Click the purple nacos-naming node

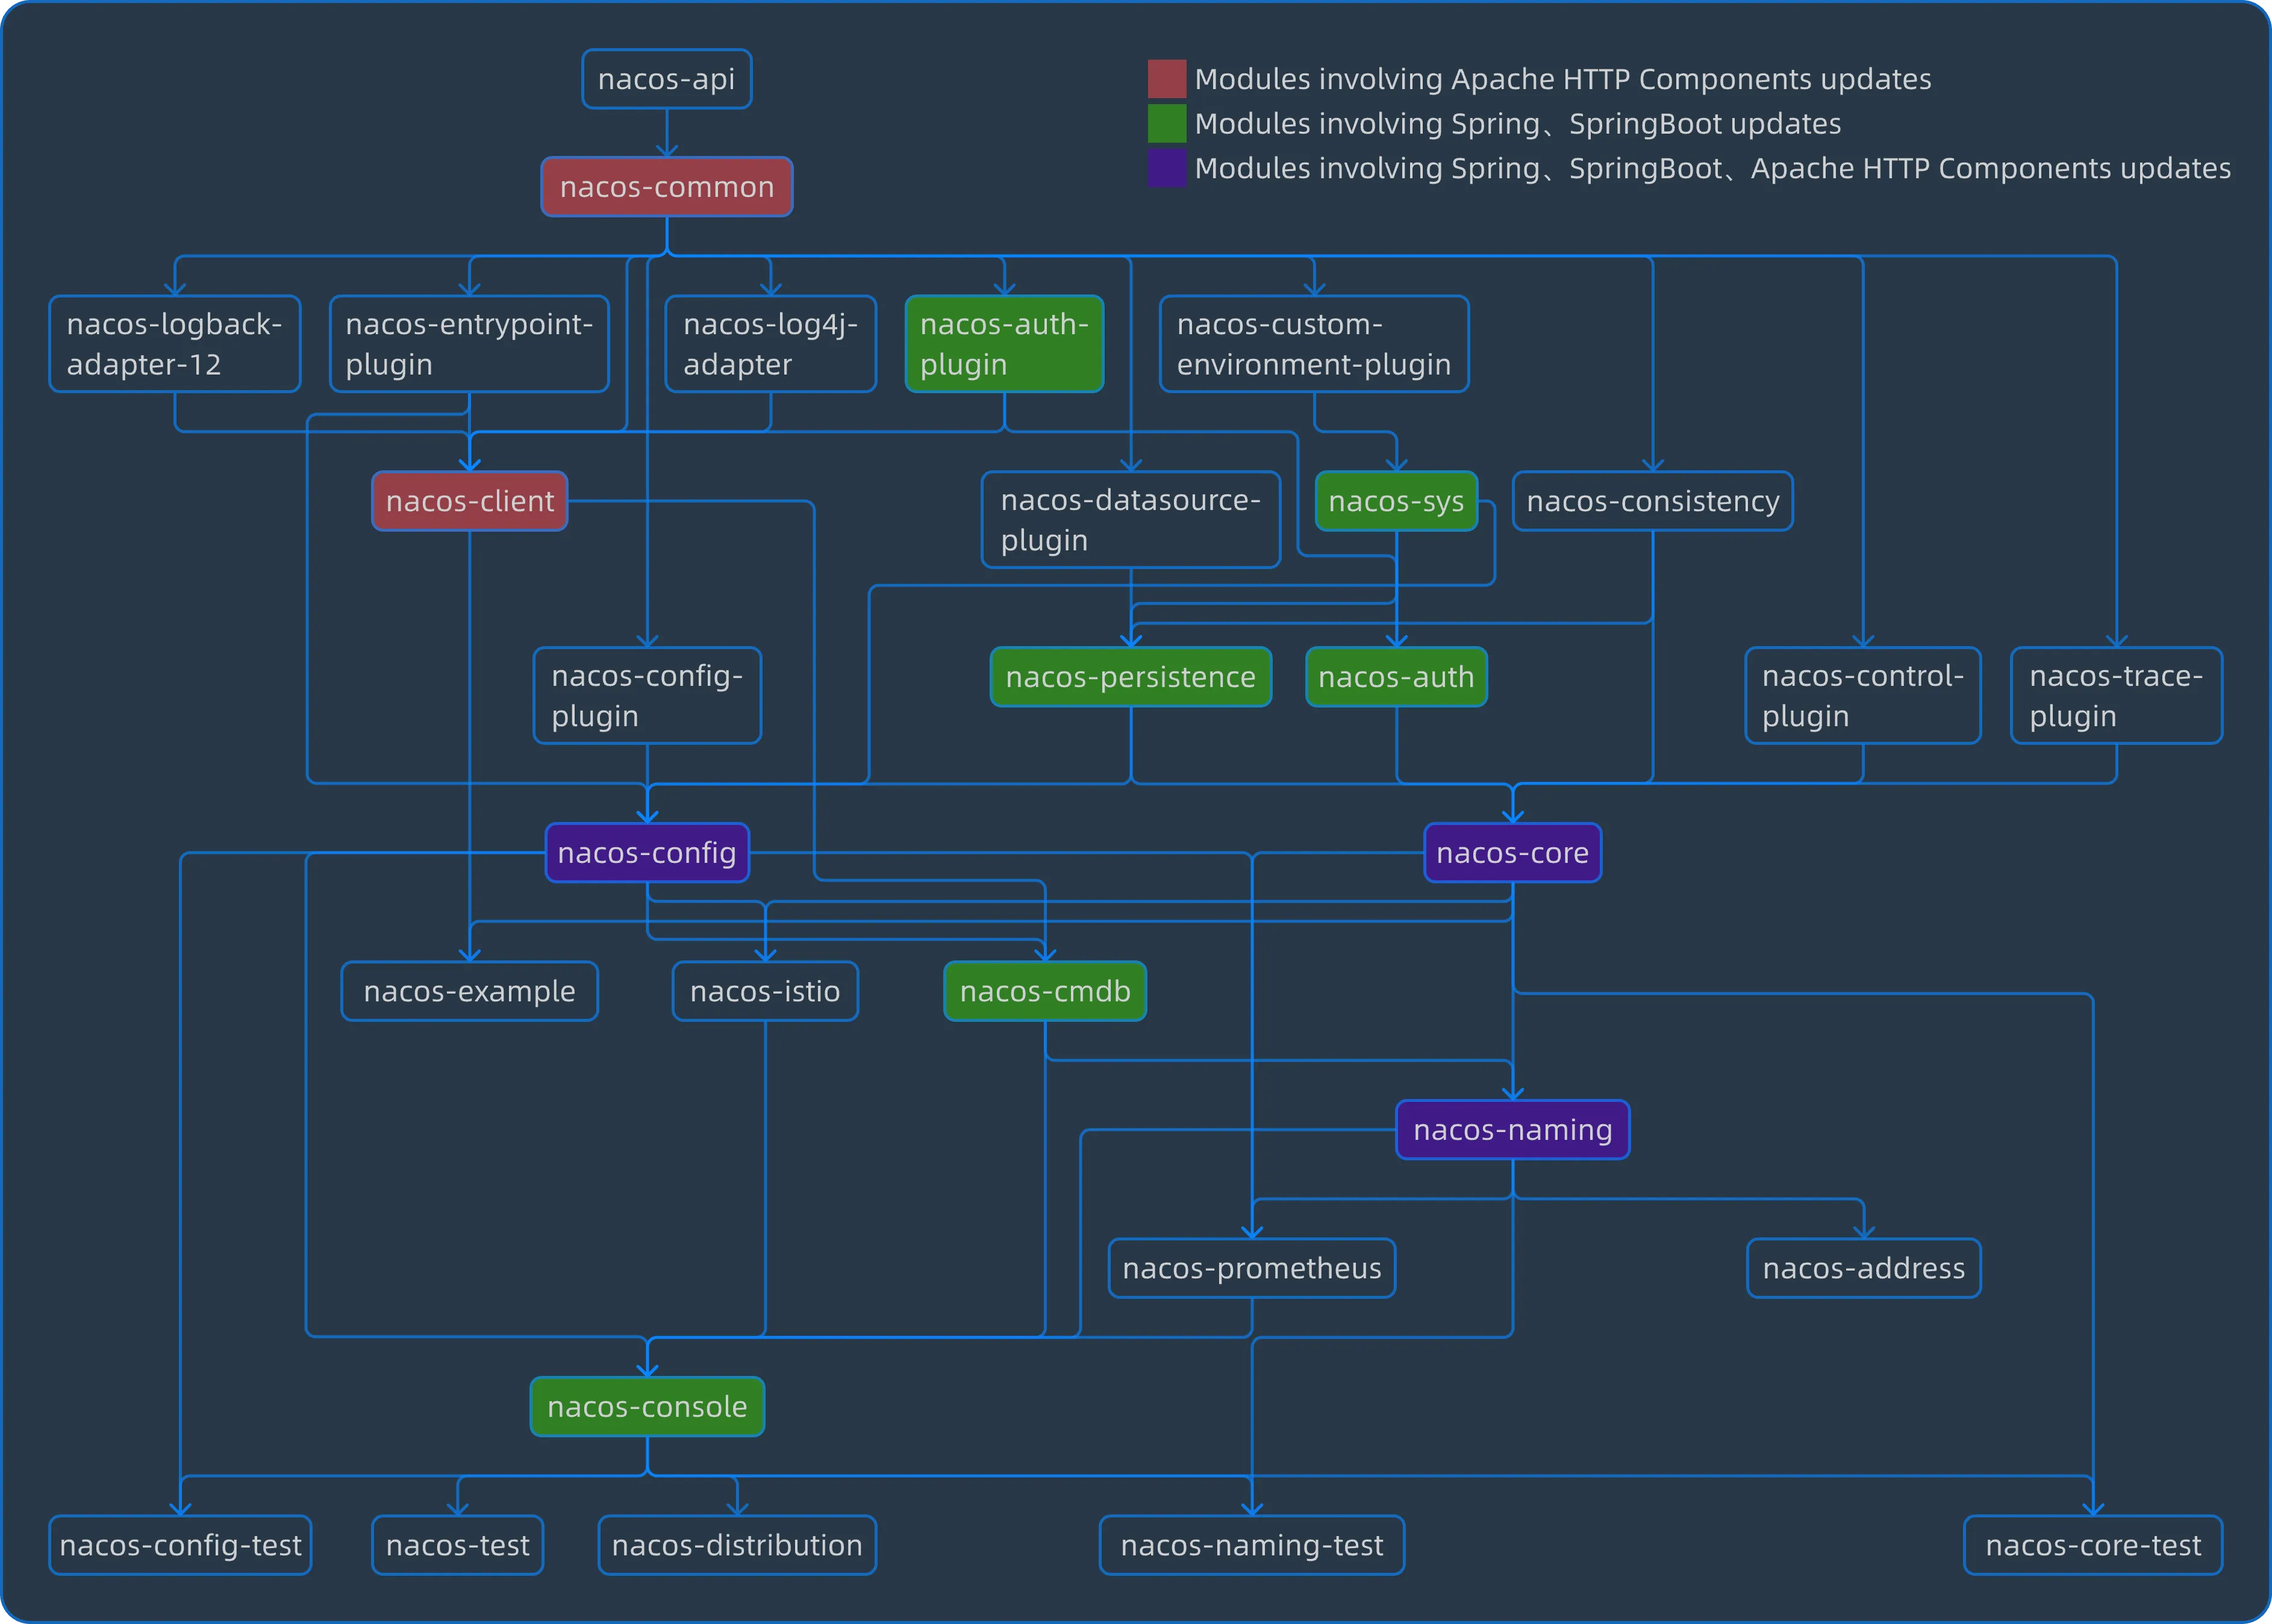click(x=1513, y=1130)
